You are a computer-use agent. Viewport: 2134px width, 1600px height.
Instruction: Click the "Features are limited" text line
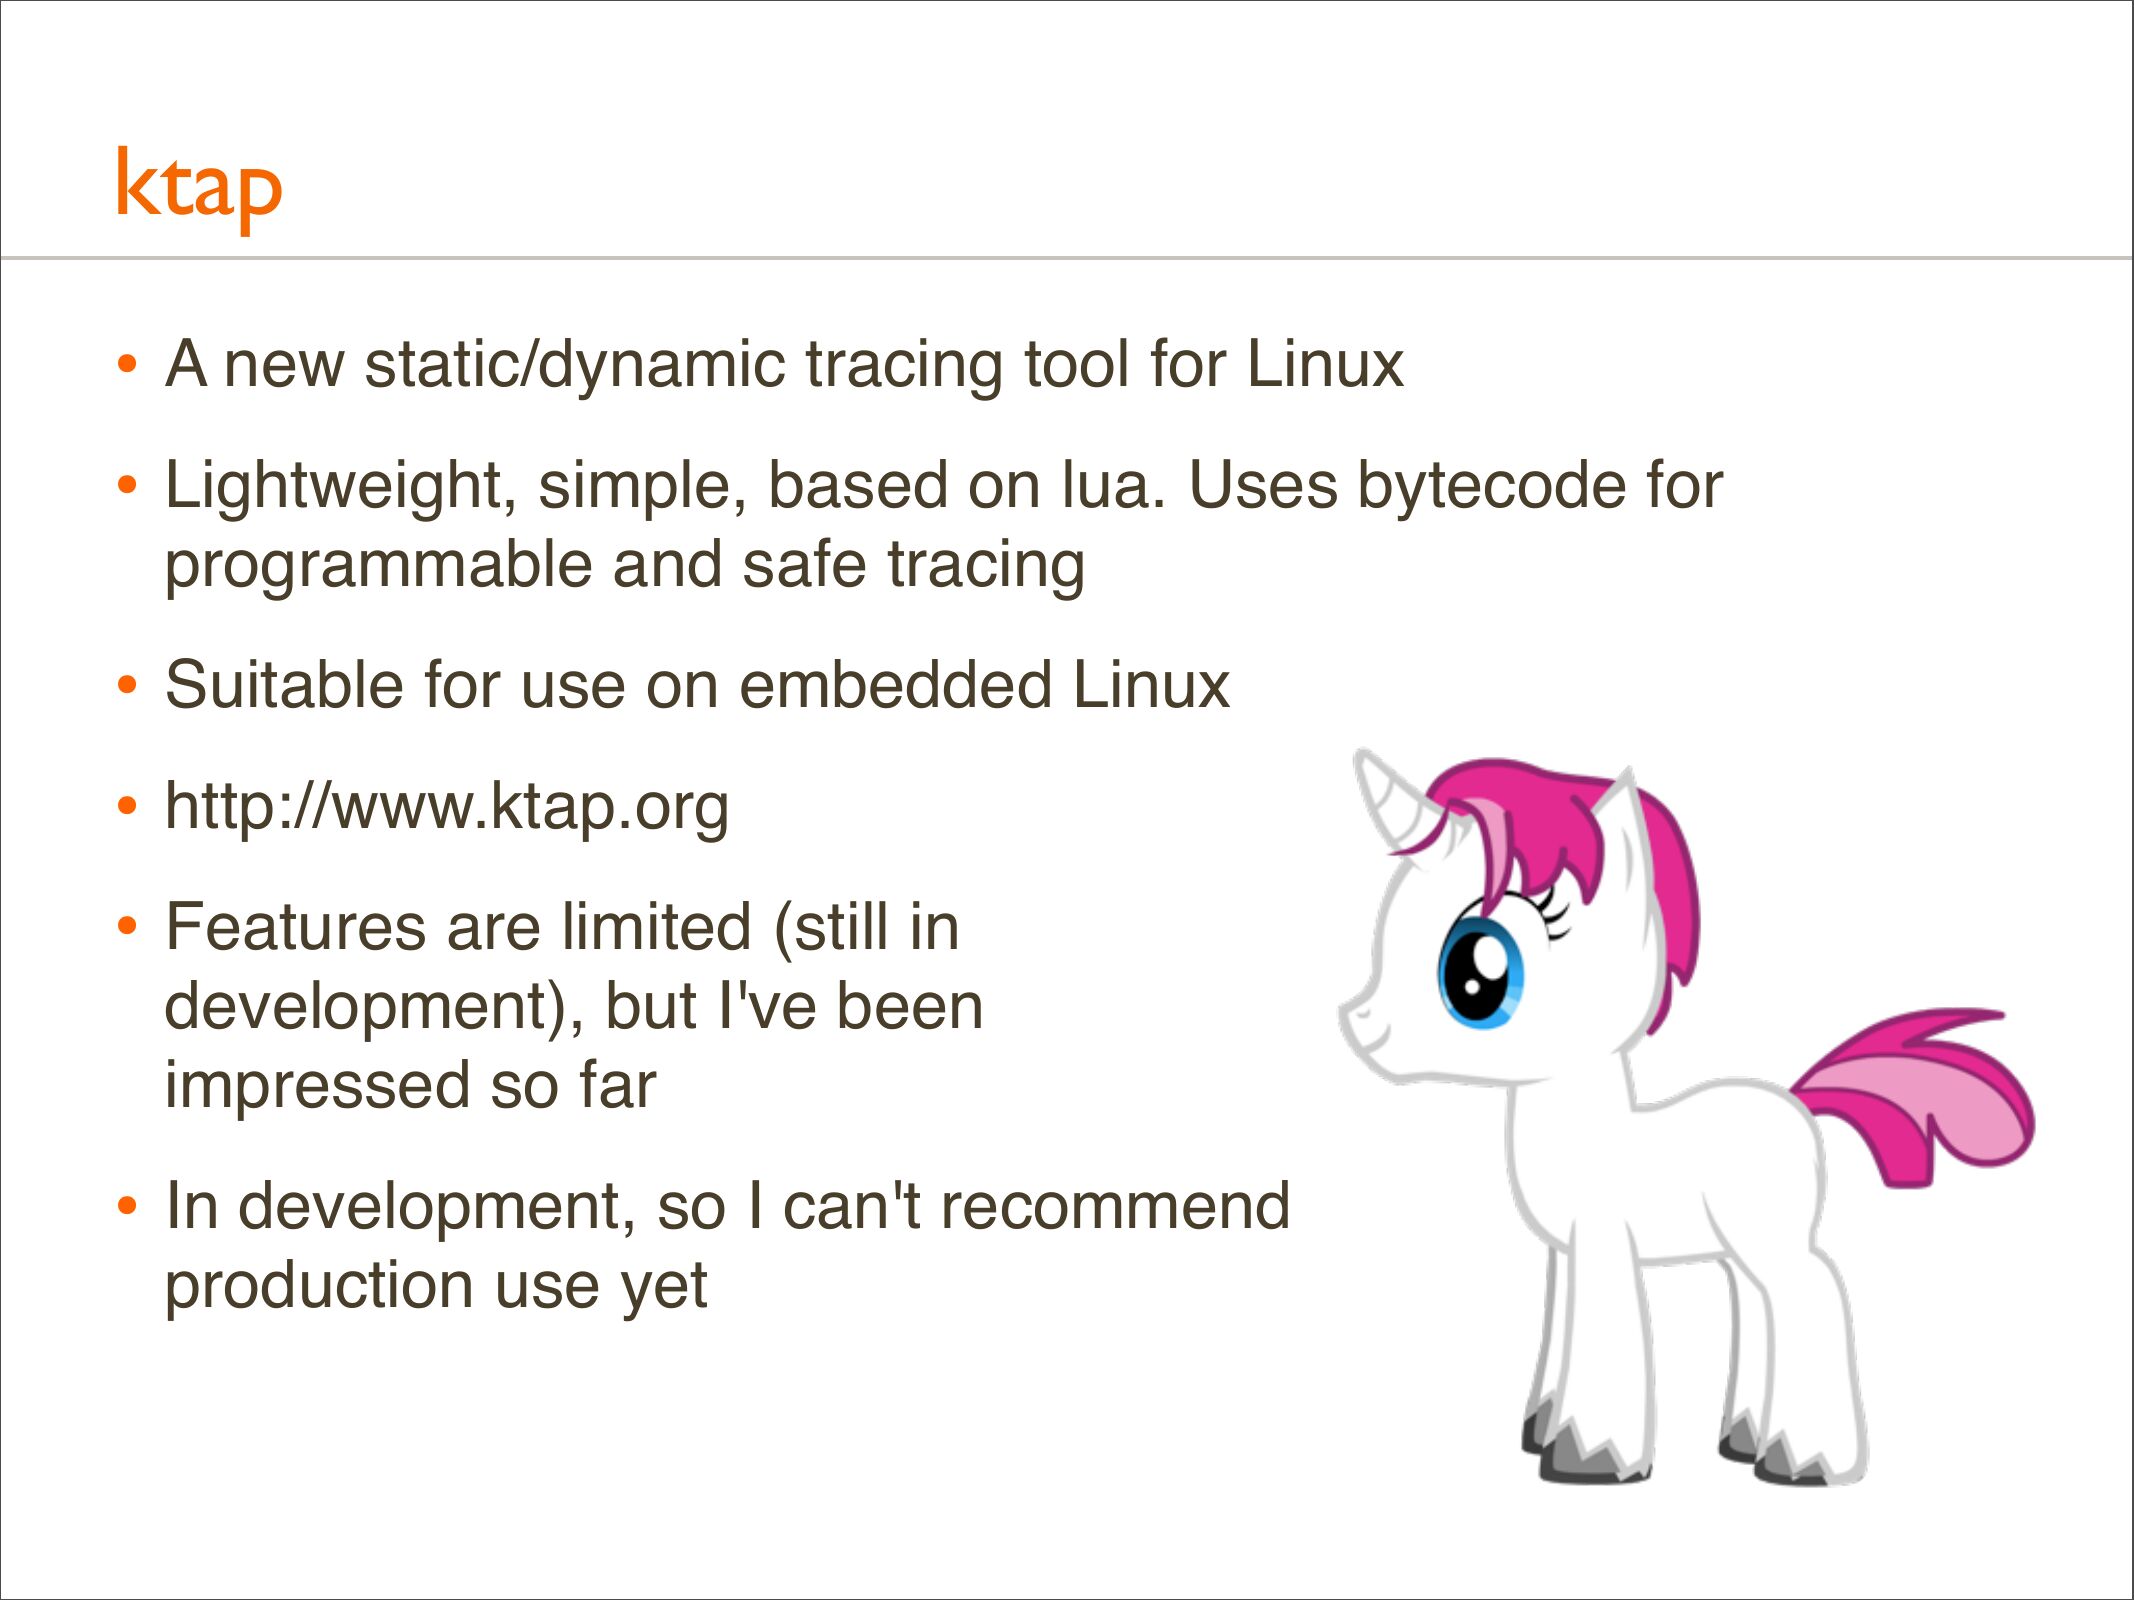pos(562,927)
